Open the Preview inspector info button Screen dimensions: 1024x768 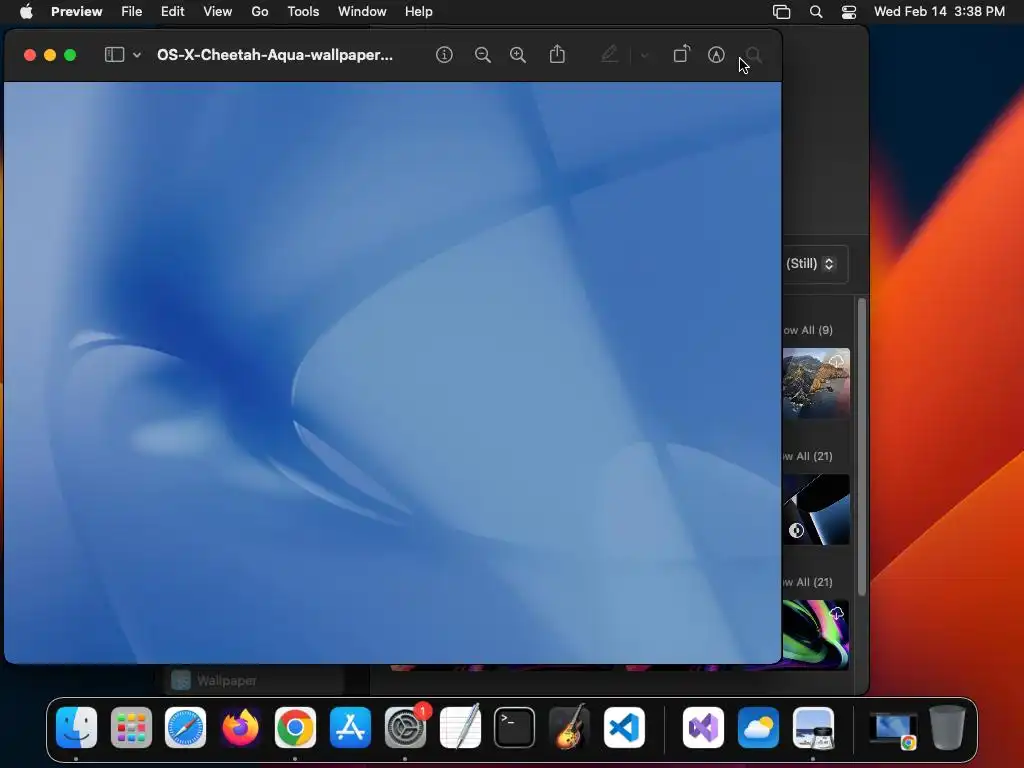pos(444,55)
